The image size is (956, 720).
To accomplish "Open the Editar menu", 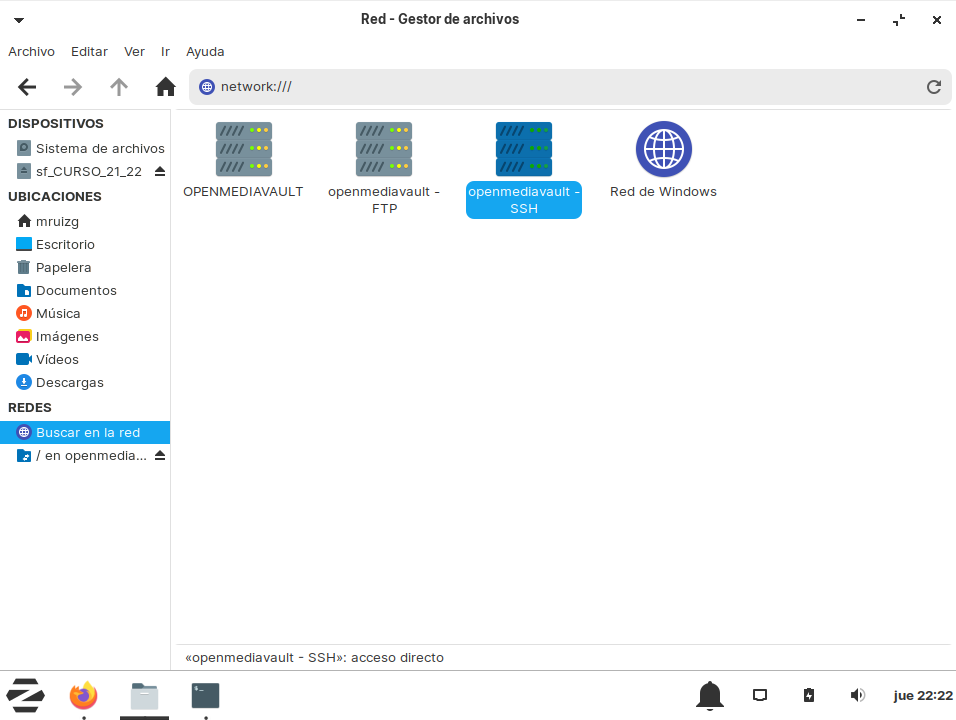I will coord(89,51).
